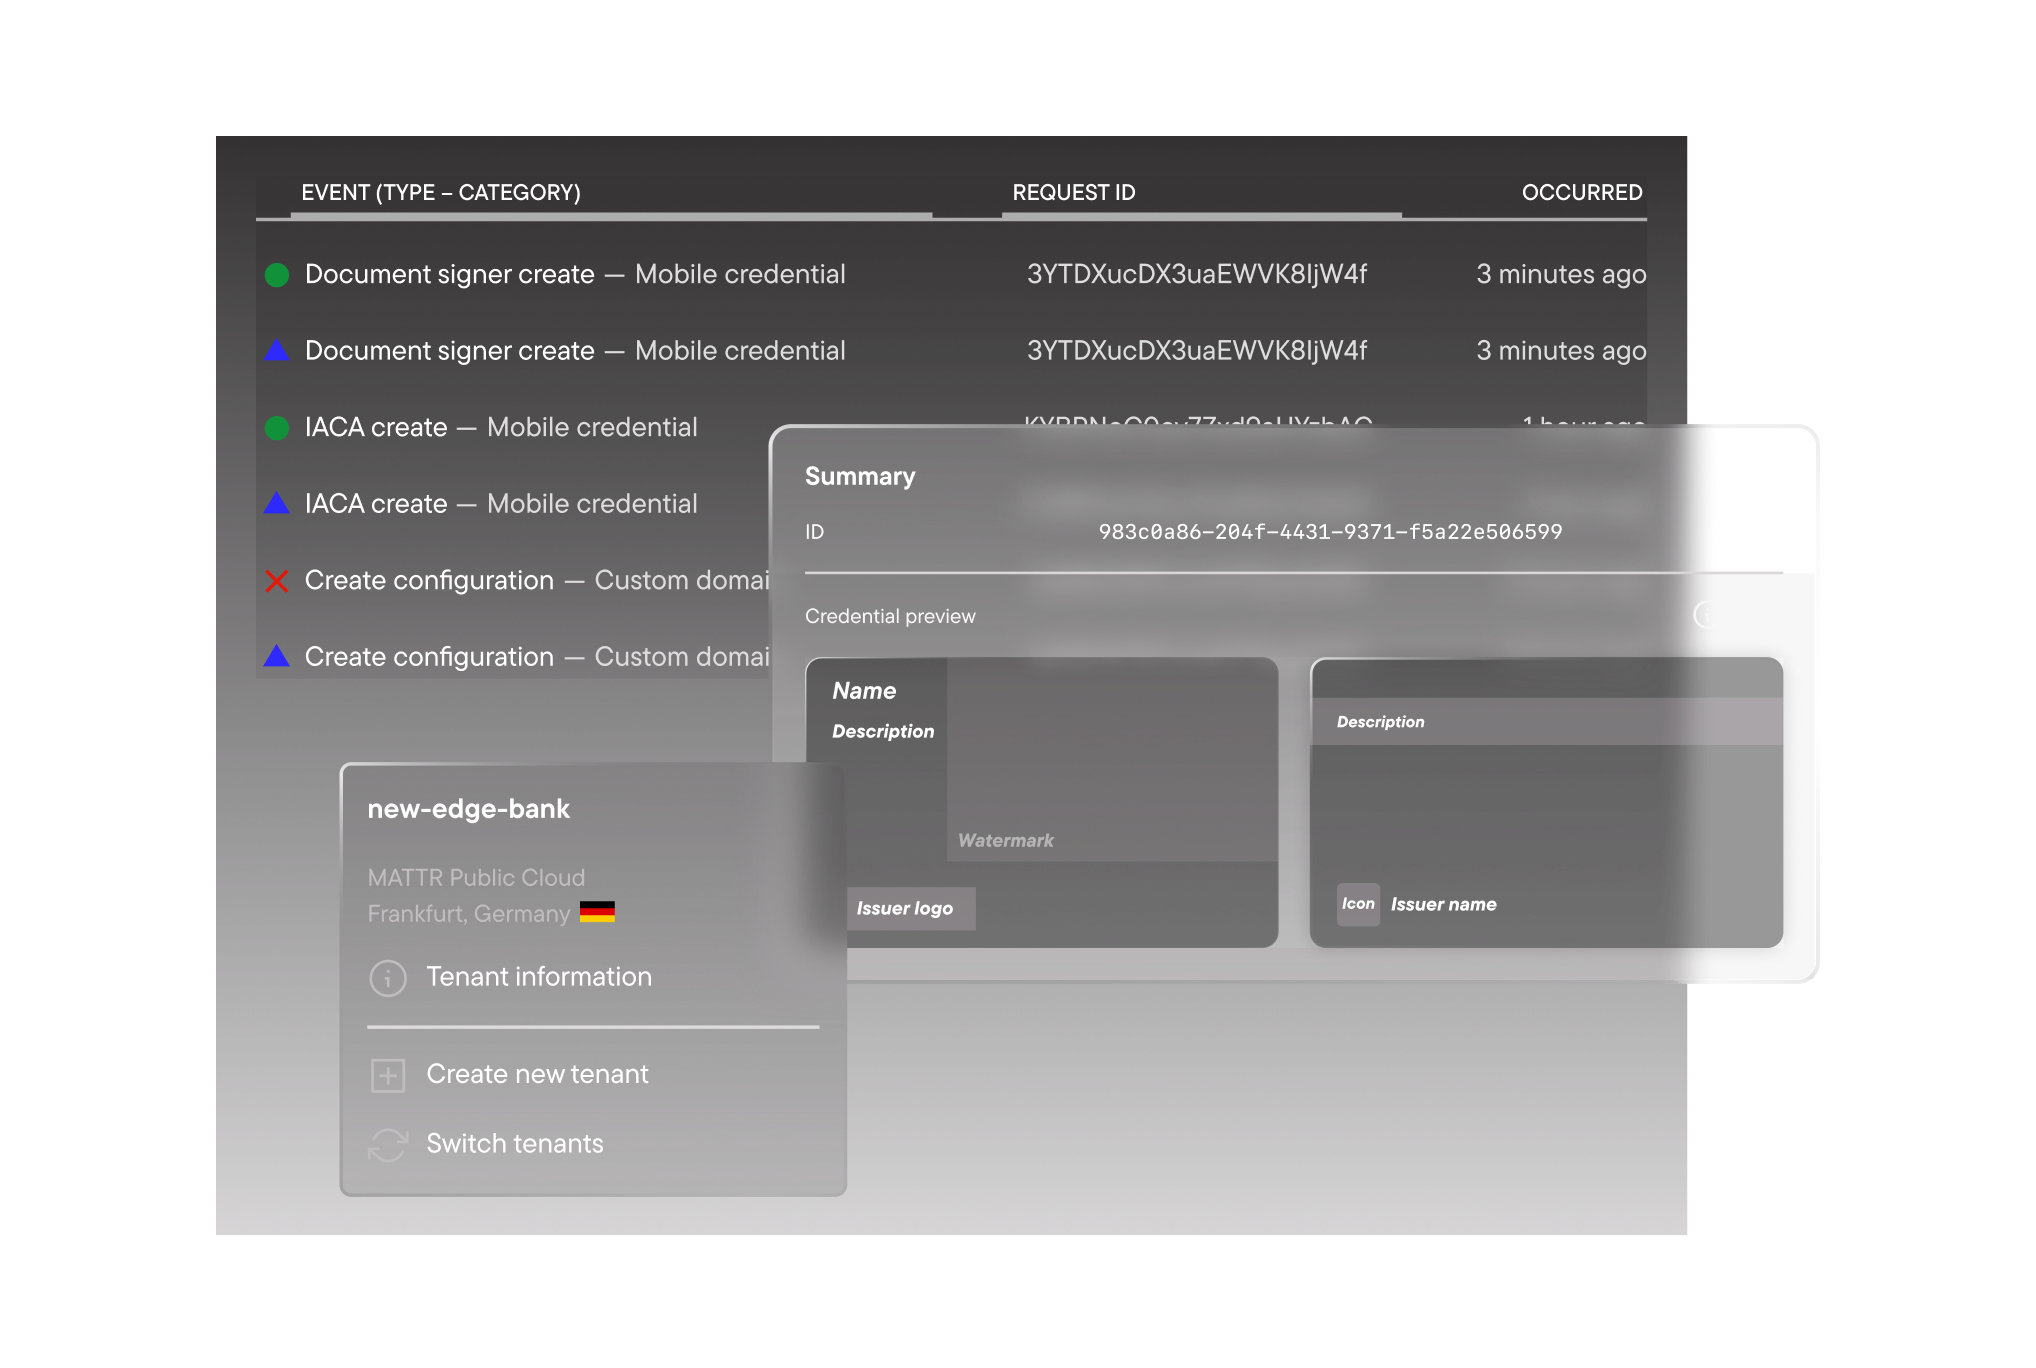Click the OCCURRED column header
This screenshot has width=2036, height=1368.
1581,192
